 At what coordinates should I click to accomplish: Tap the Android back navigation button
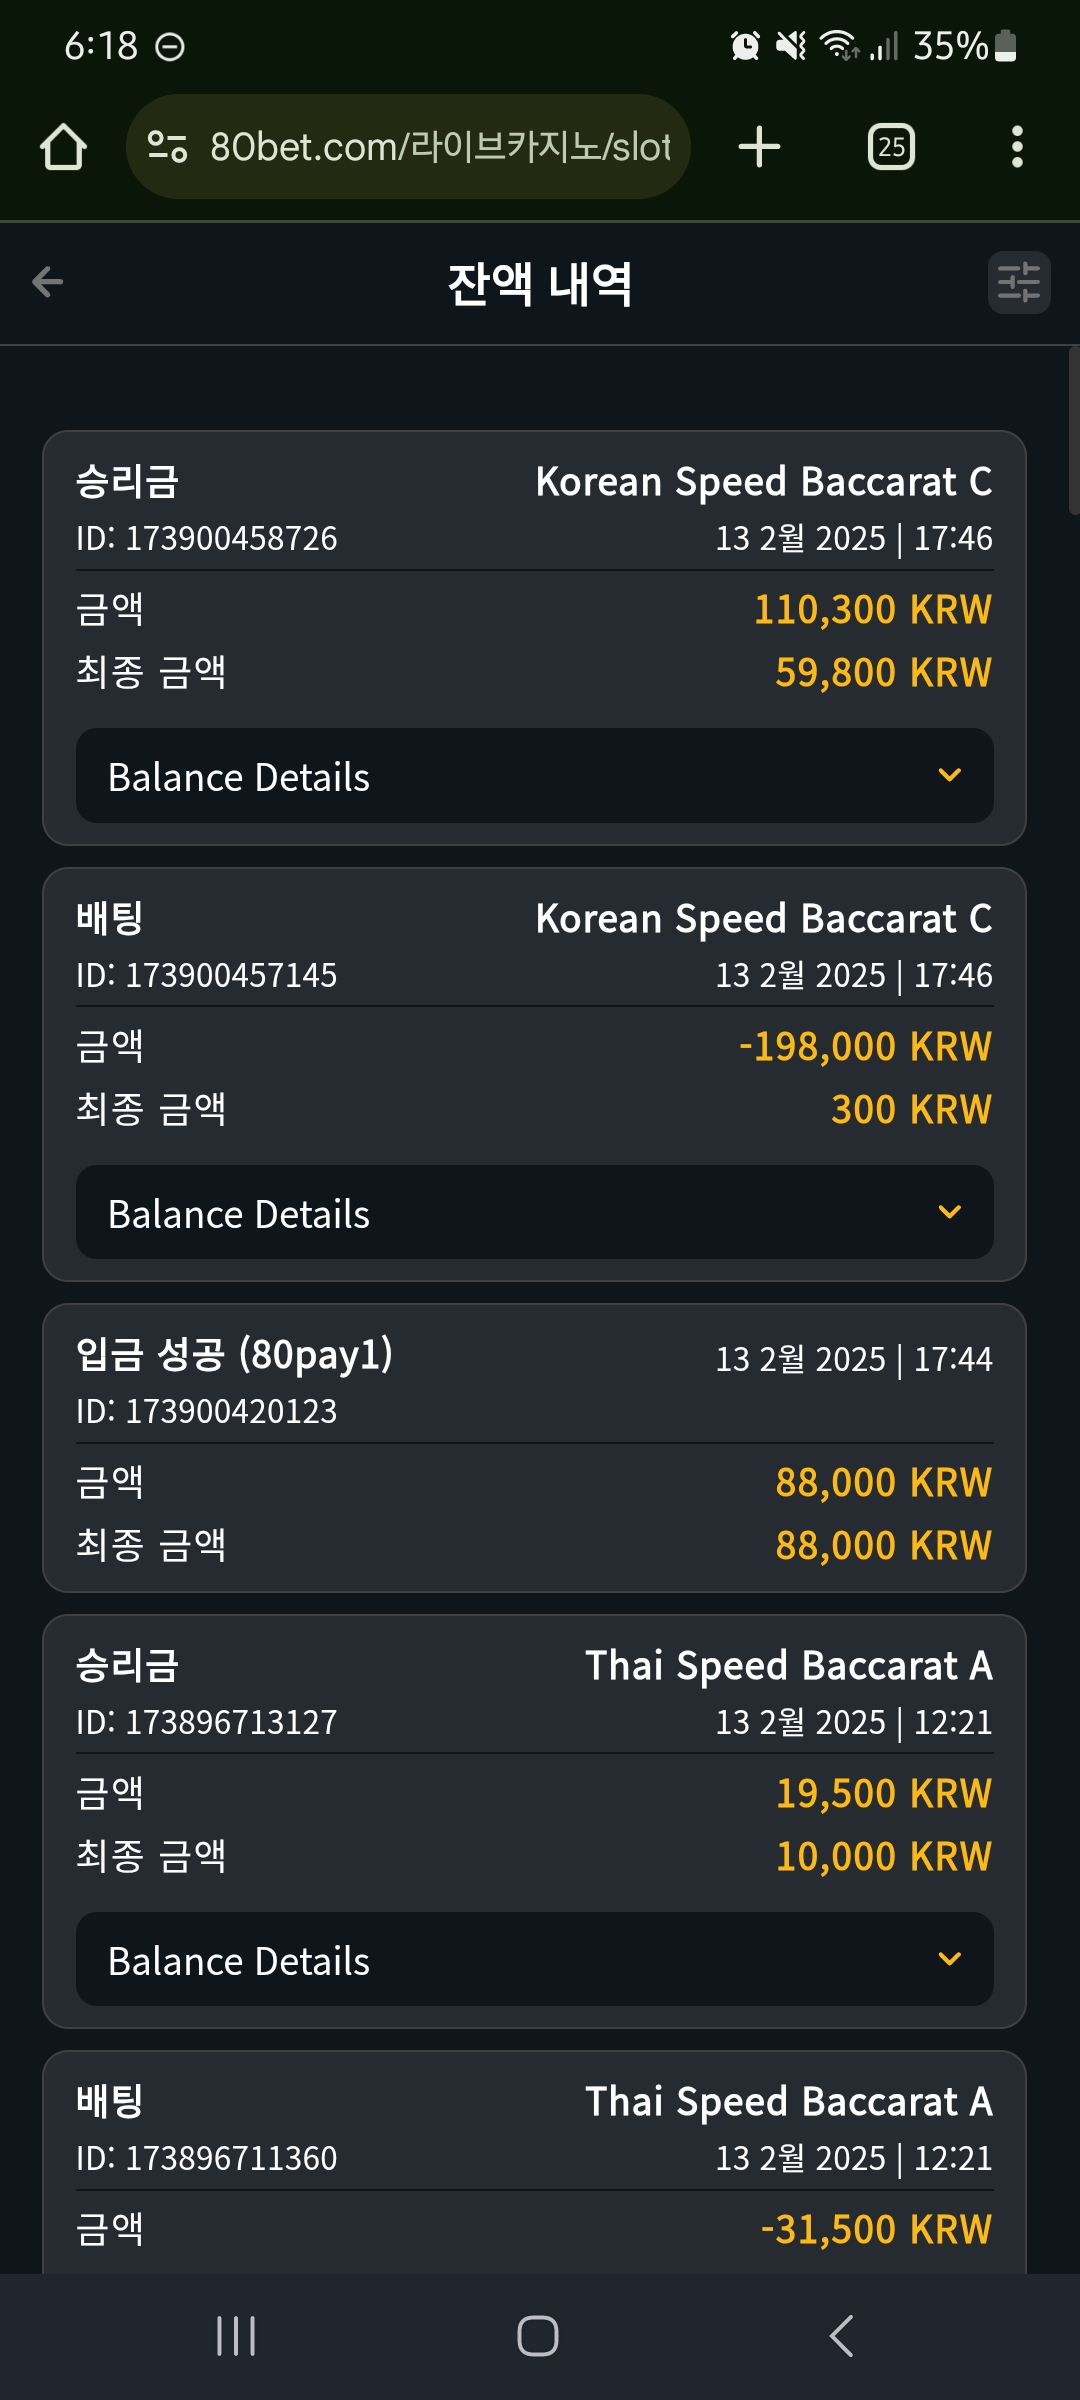pyautogui.click(x=842, y=2336)
